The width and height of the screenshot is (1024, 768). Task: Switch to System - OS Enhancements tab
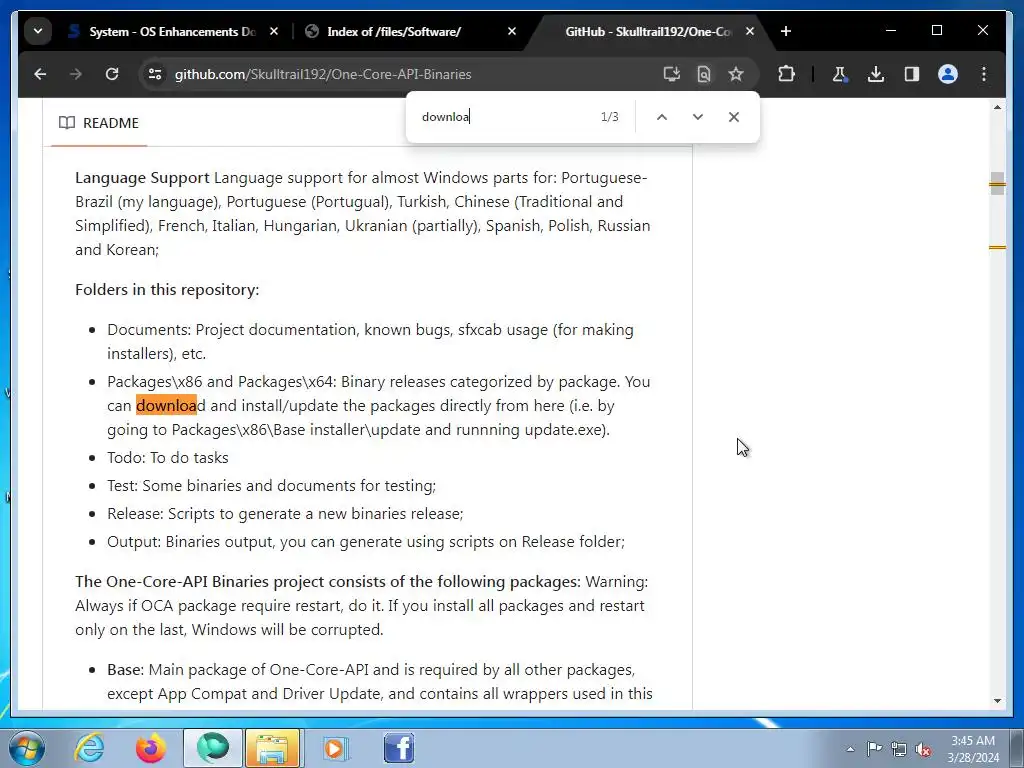point(162,31)
